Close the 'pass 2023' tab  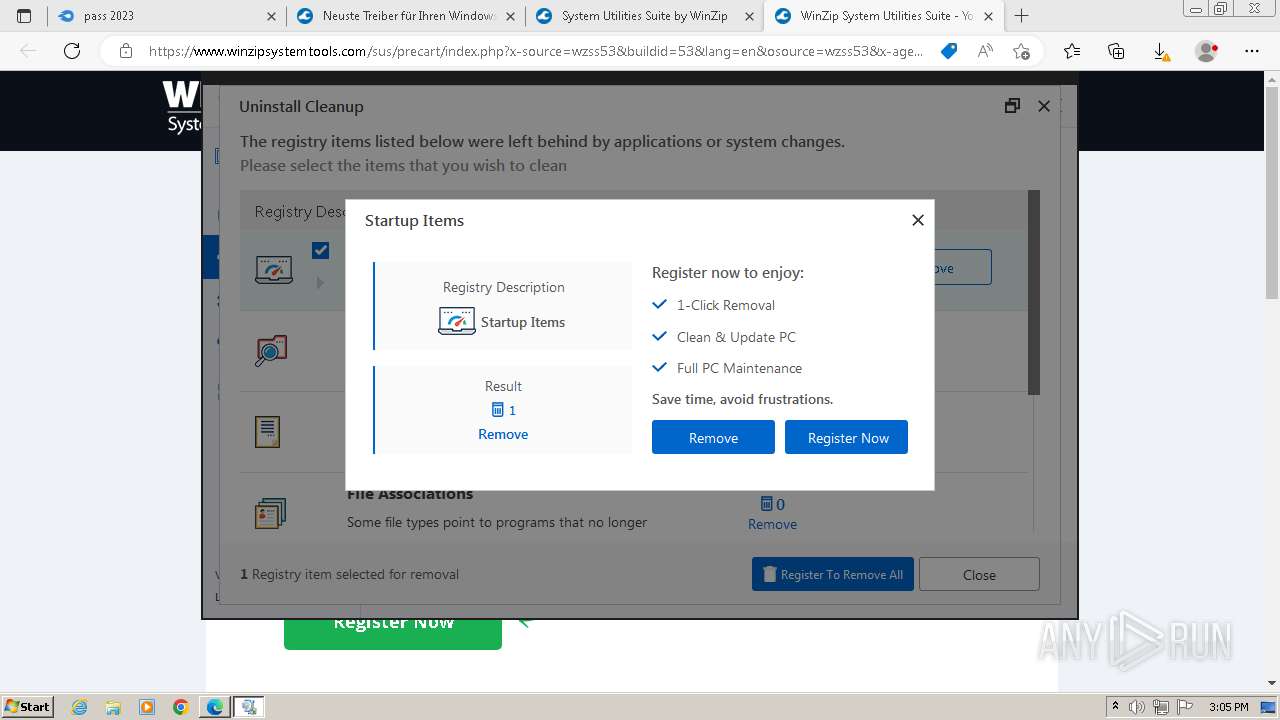coord(272,16)
